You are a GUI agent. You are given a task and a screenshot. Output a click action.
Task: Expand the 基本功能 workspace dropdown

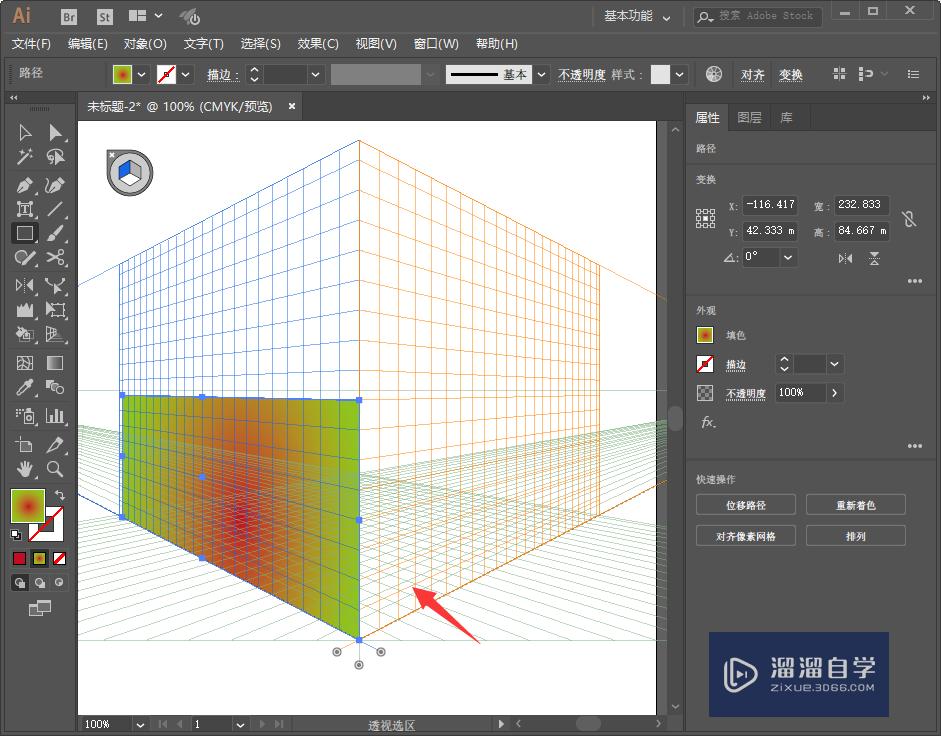point(667,17)
